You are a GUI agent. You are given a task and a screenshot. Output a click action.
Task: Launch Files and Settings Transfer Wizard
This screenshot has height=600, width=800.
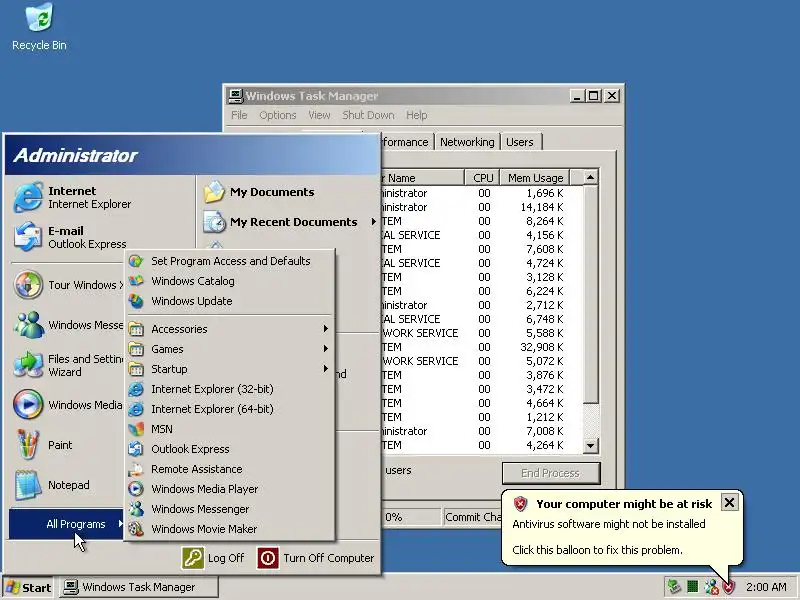67,365
